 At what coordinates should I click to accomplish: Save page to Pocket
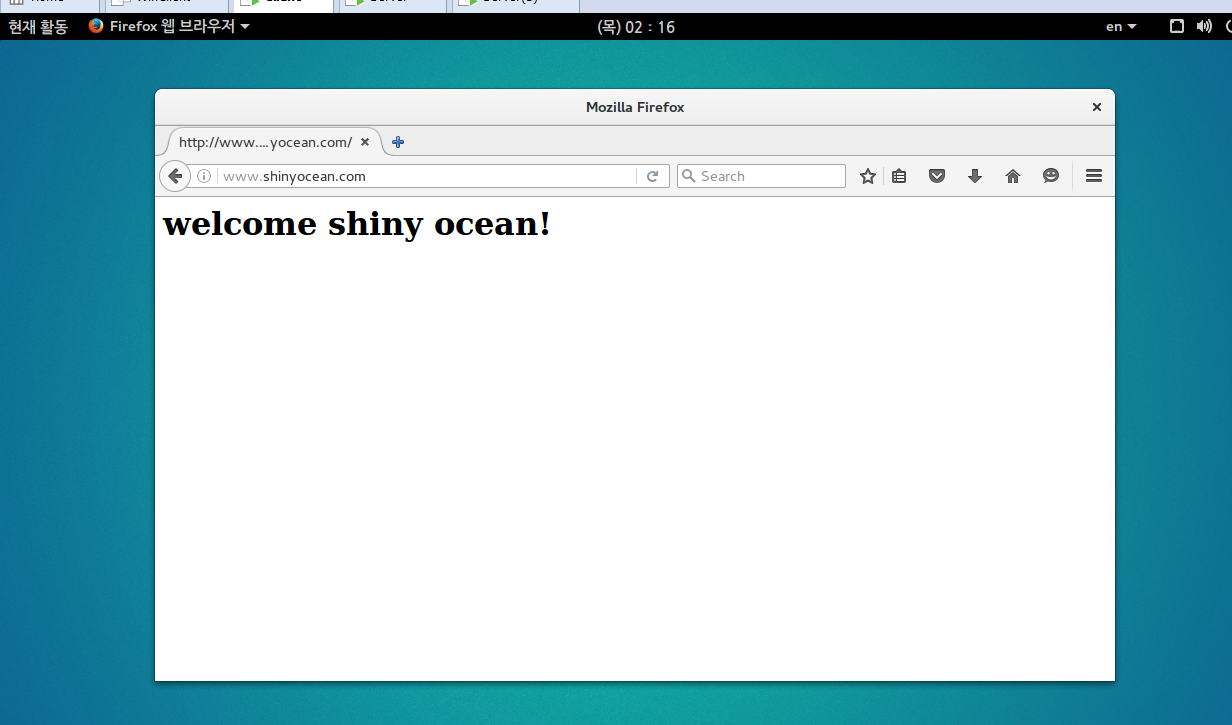click(x=937, y=176)
